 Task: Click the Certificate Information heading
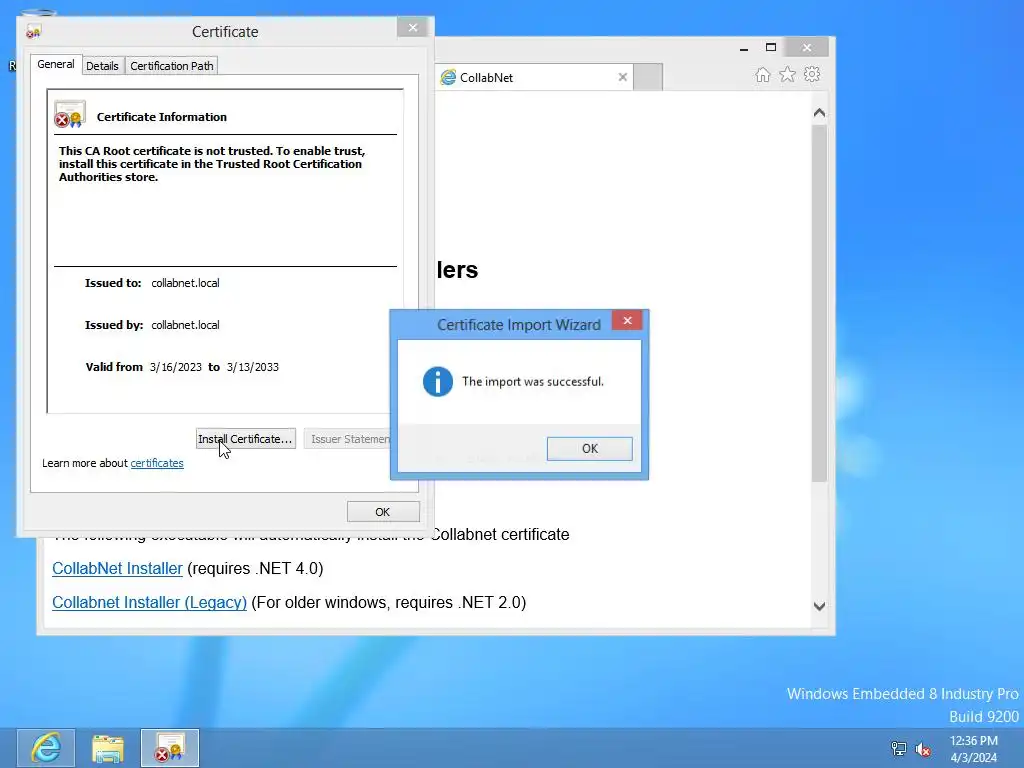(x=162, y=117)
